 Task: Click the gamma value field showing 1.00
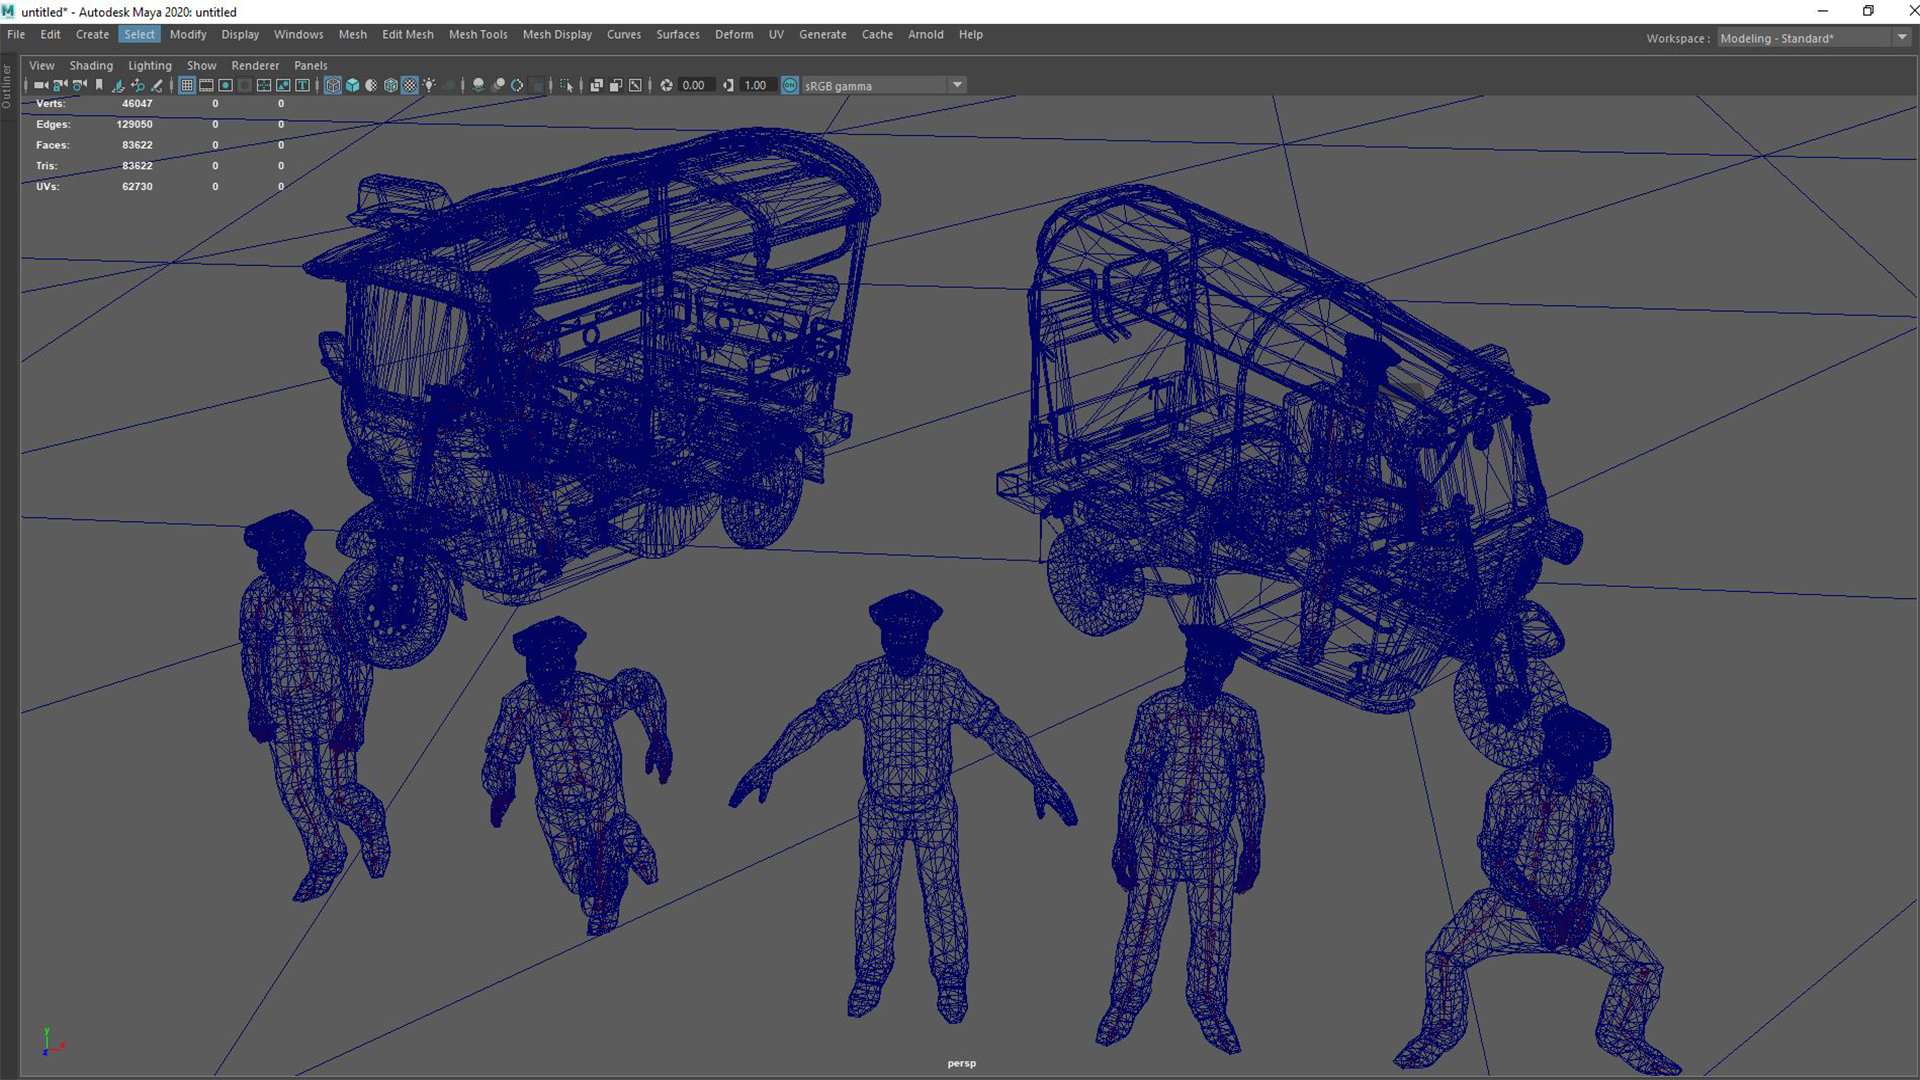point(756,85)
